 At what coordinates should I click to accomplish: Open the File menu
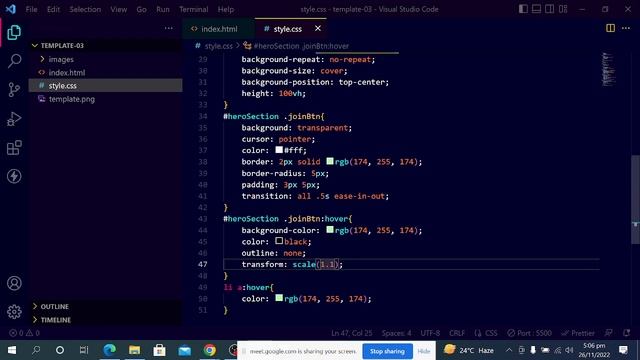(x=31, y=9)
